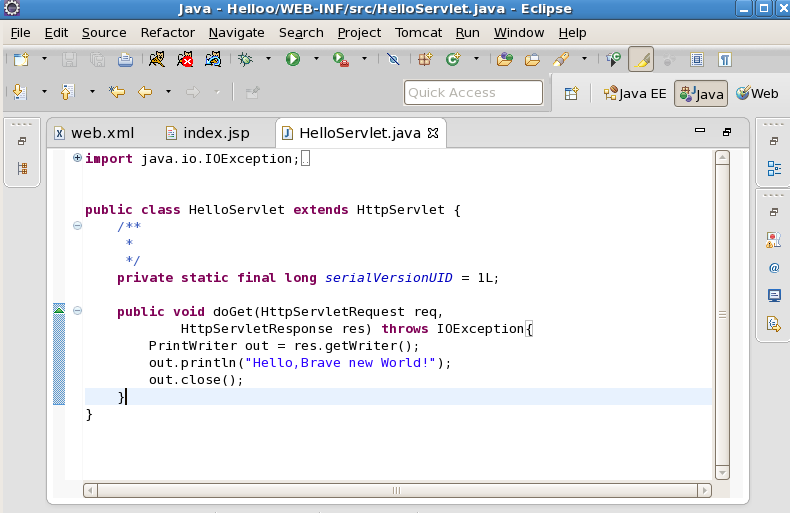
Task: Collapse the doGet method fold
Action: 77,310
